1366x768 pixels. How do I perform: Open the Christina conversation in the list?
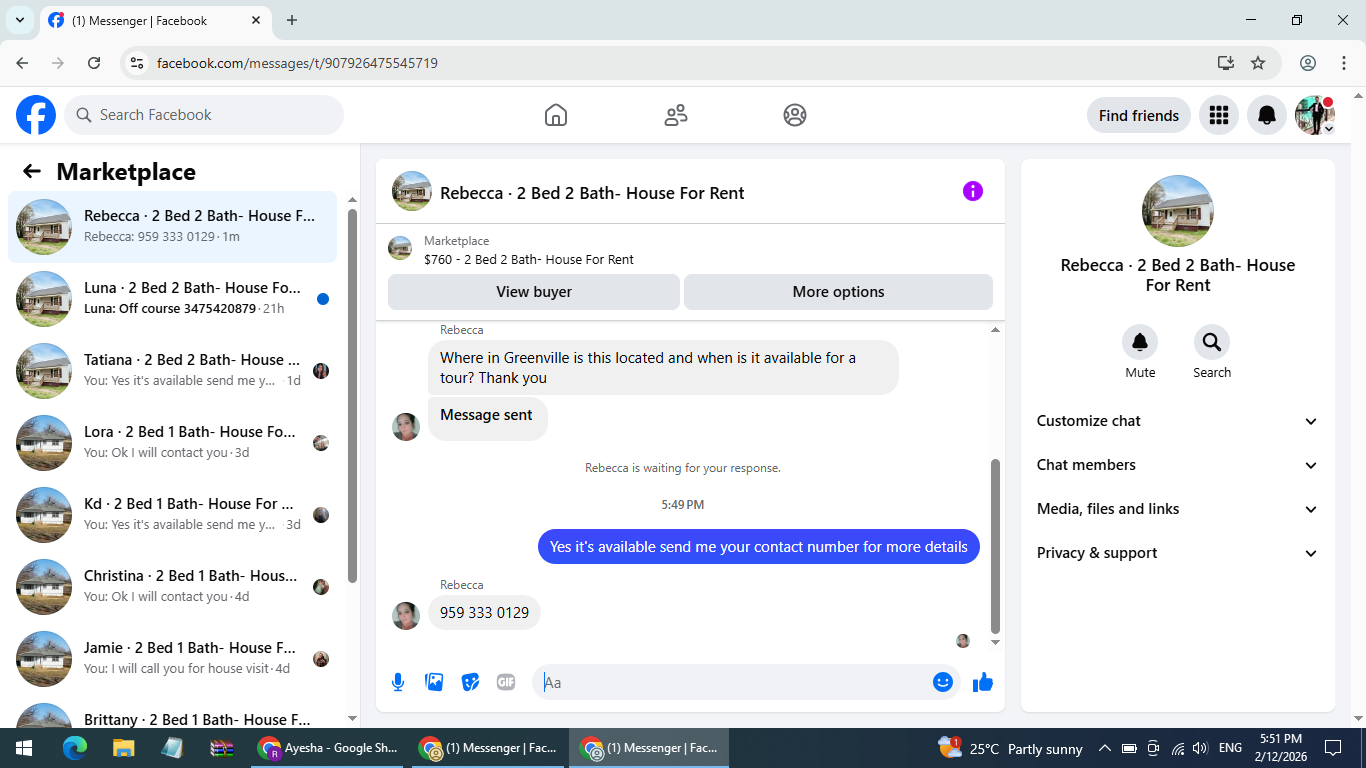172,587
